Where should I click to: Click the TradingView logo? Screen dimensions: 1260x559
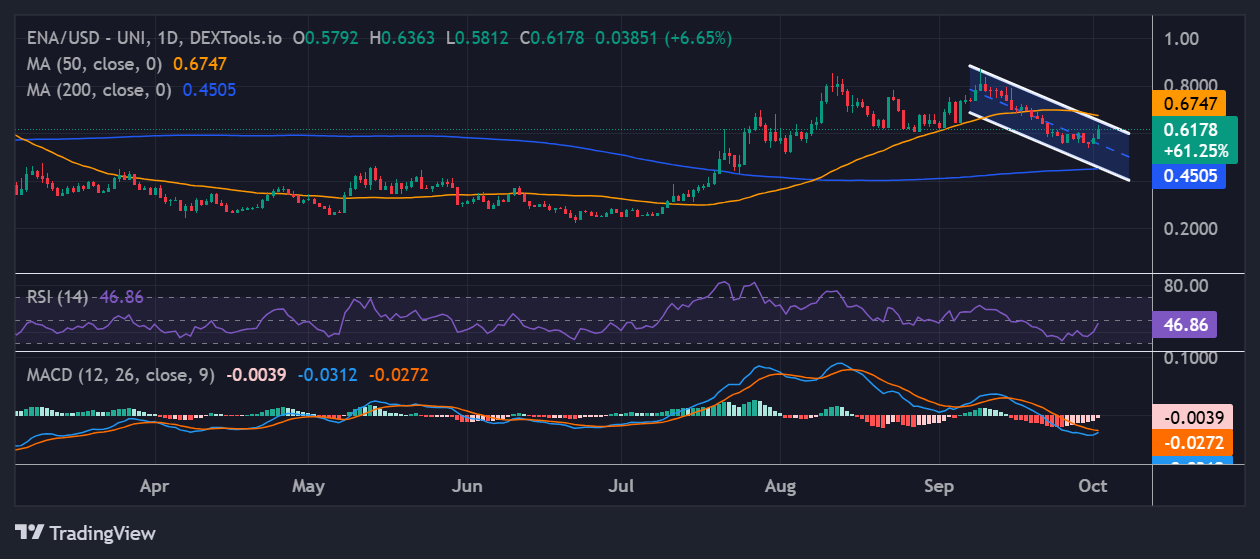point(85,532)
